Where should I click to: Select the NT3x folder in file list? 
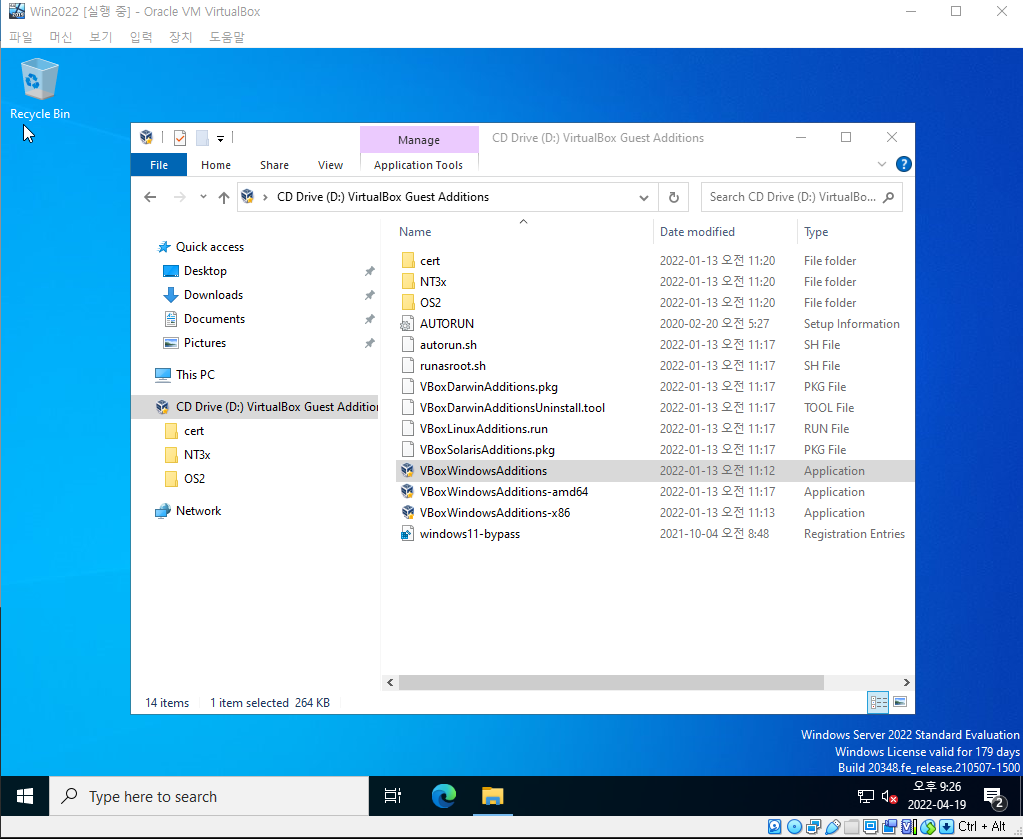pos(433,282)
